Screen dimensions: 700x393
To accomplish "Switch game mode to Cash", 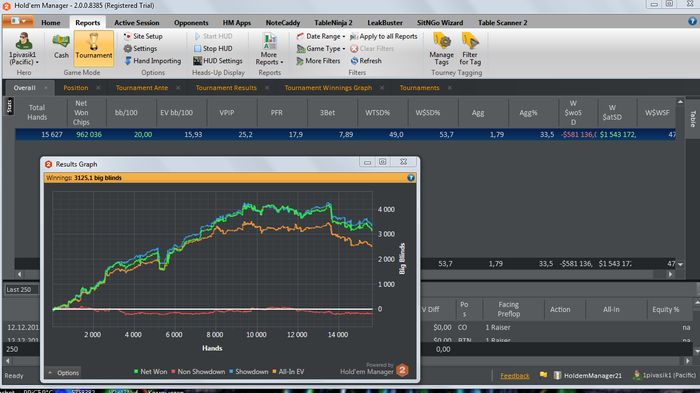I will (61, 47).
